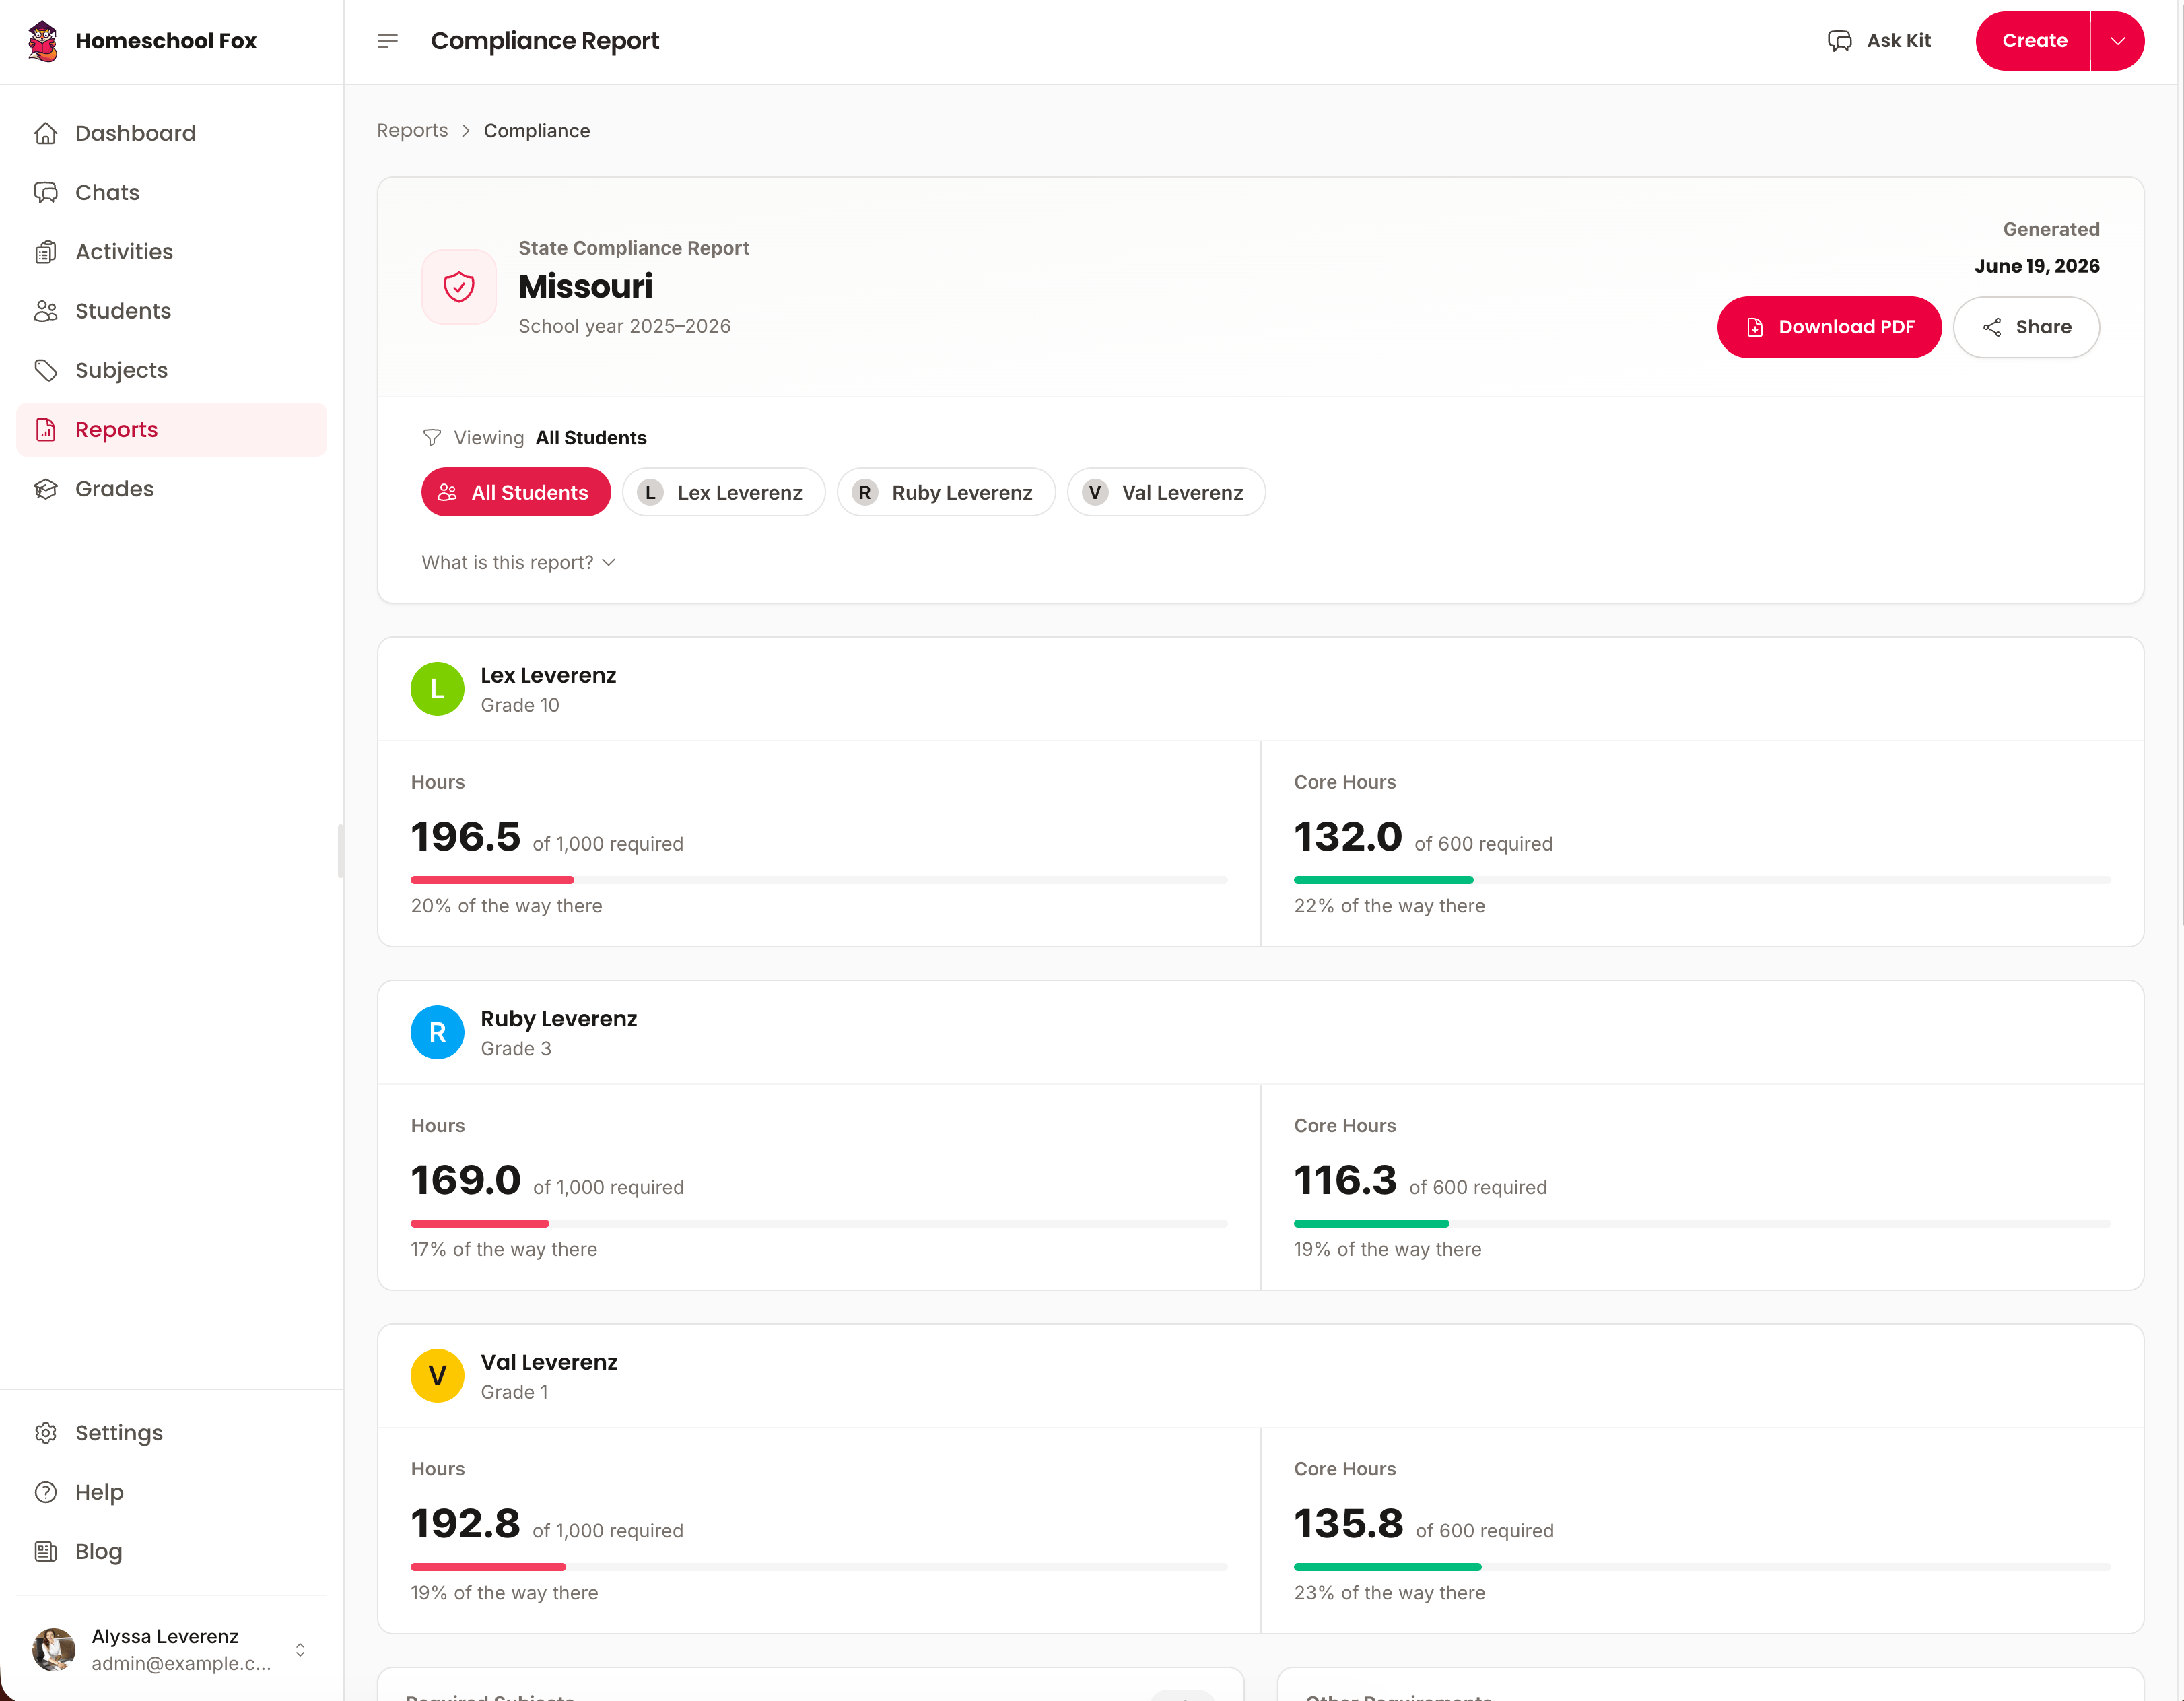Expand the What is this report section
2184x1701 pixels.
coord(518,563)
